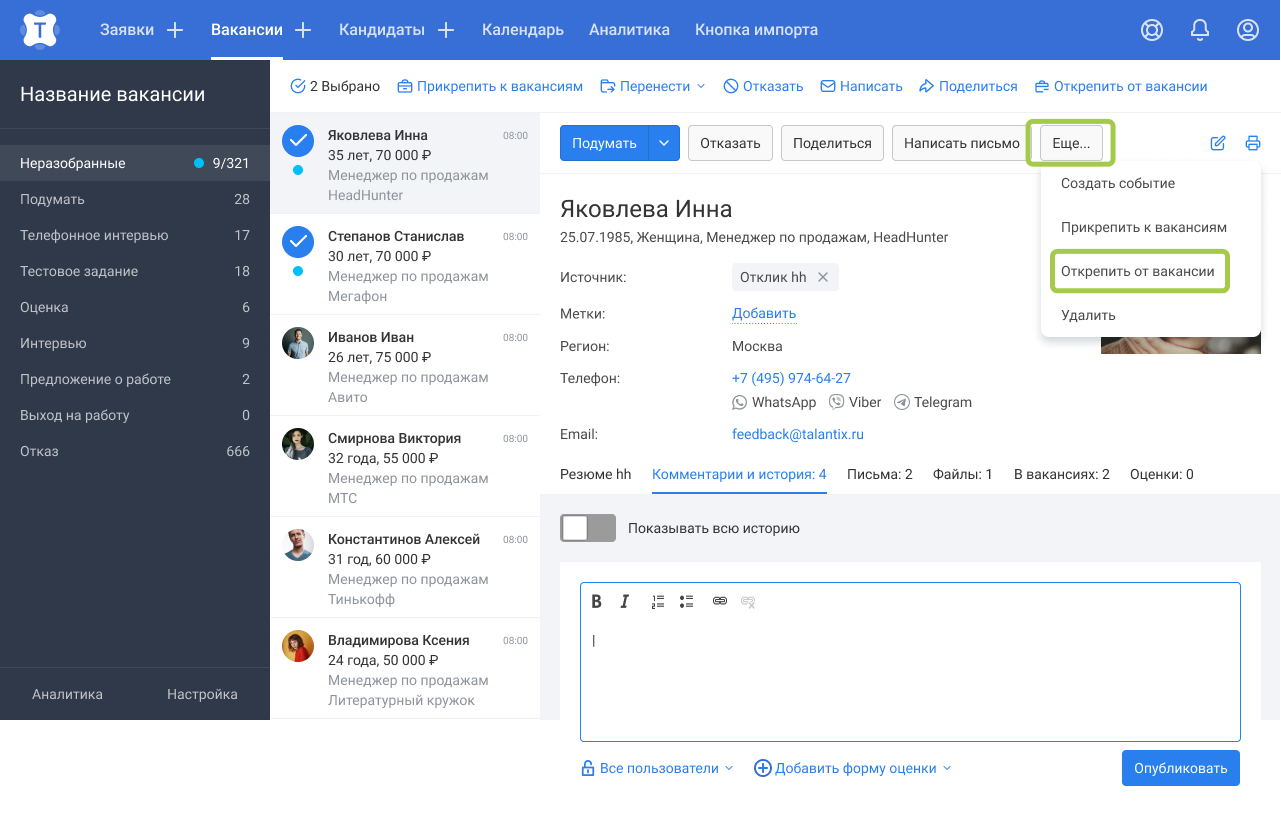Click Поделиться button in candidate card
1281x826 pixels.
(832, 143)
